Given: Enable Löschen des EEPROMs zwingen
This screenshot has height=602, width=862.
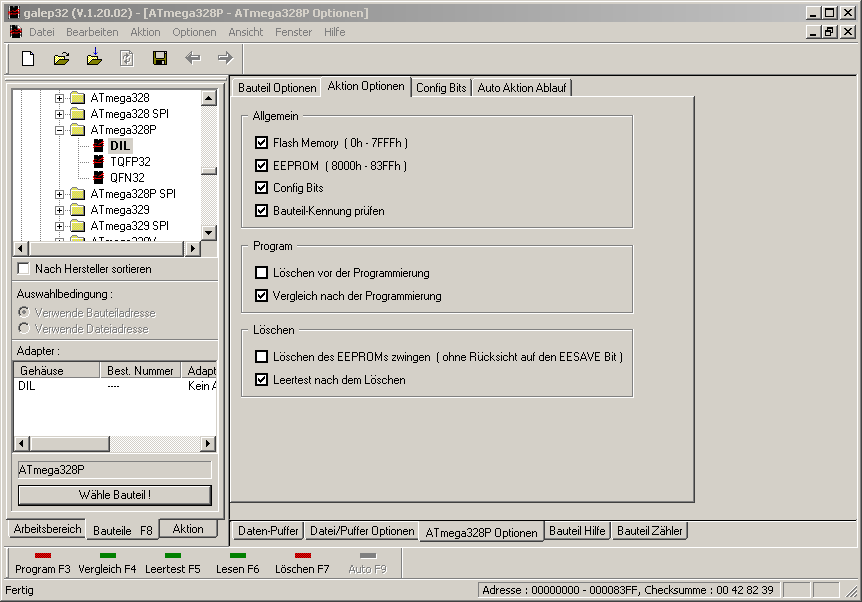Looking at the screenshot, I should pyautogui.click(x=262, y=357).
